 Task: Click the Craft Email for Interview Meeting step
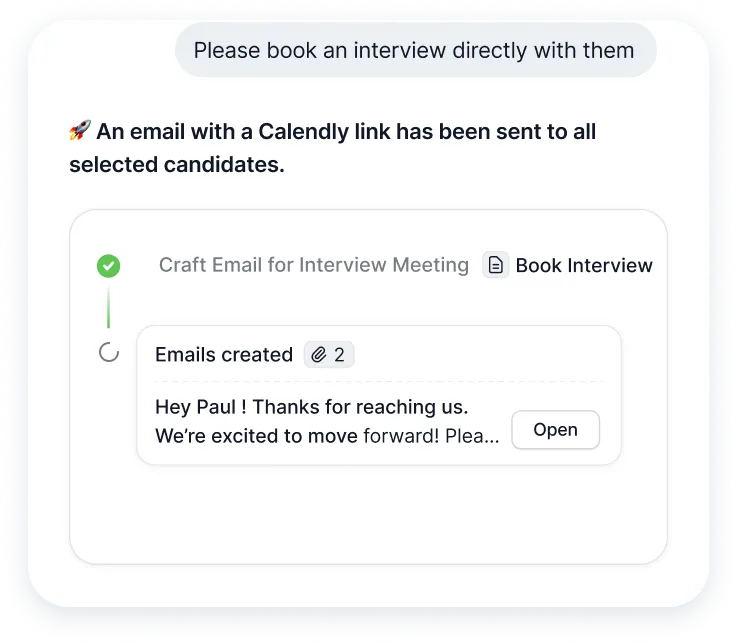coord(314,265)
